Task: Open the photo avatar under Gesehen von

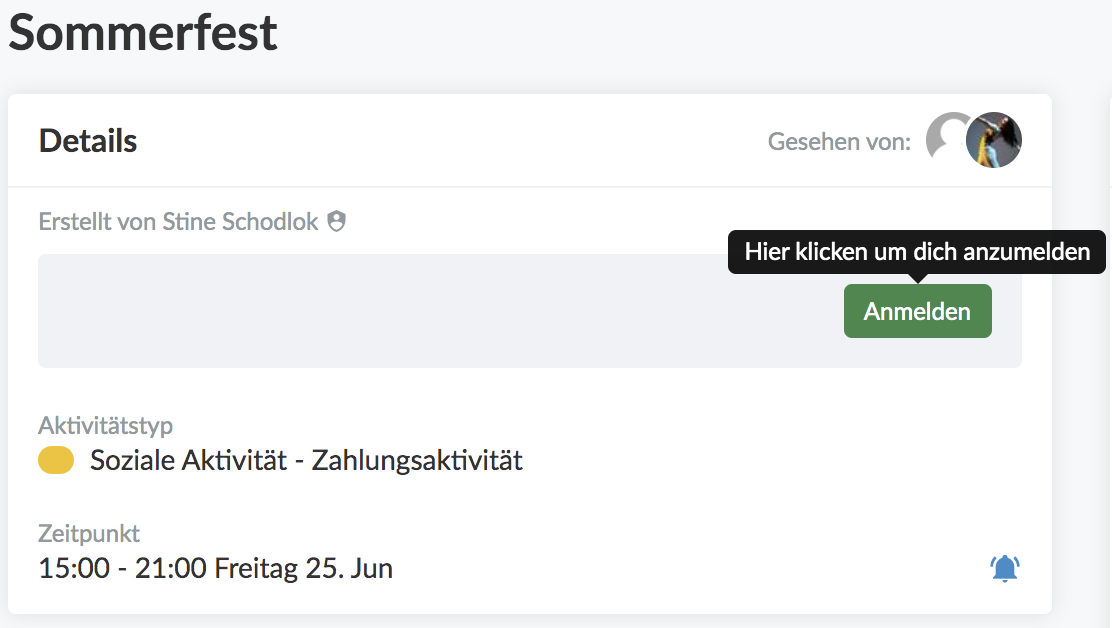Action: click(x=994, y=140)
